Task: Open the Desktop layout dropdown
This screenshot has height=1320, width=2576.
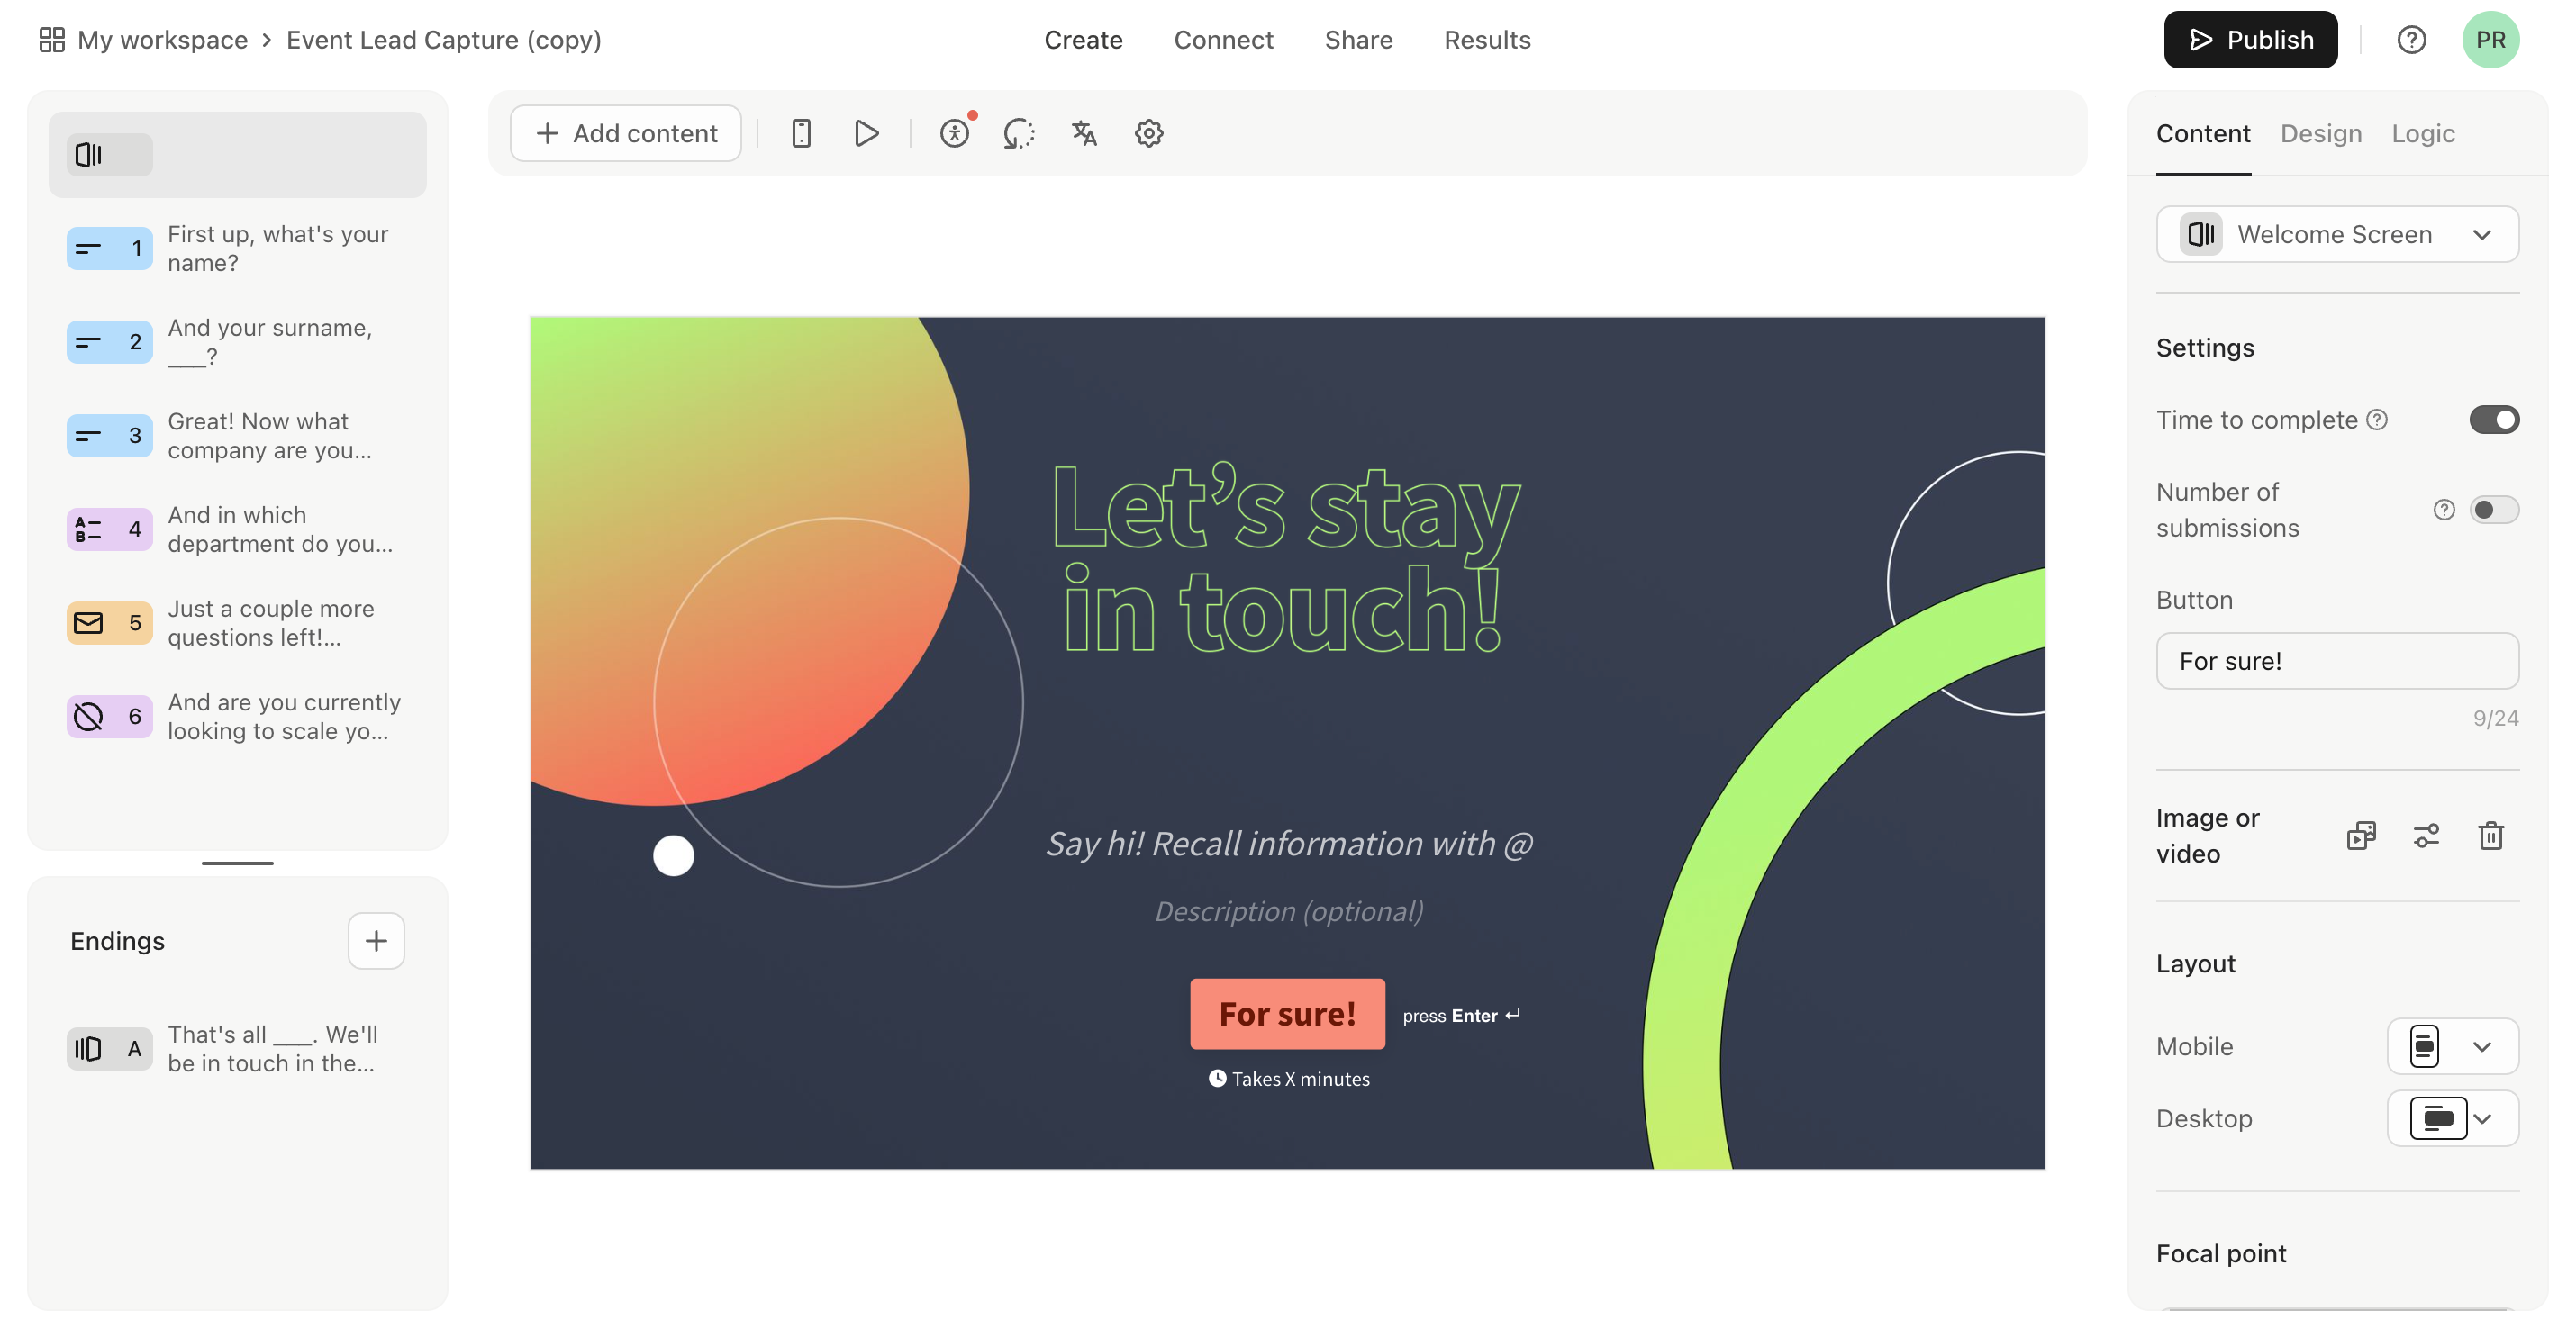Action: coord(2452,1119)
